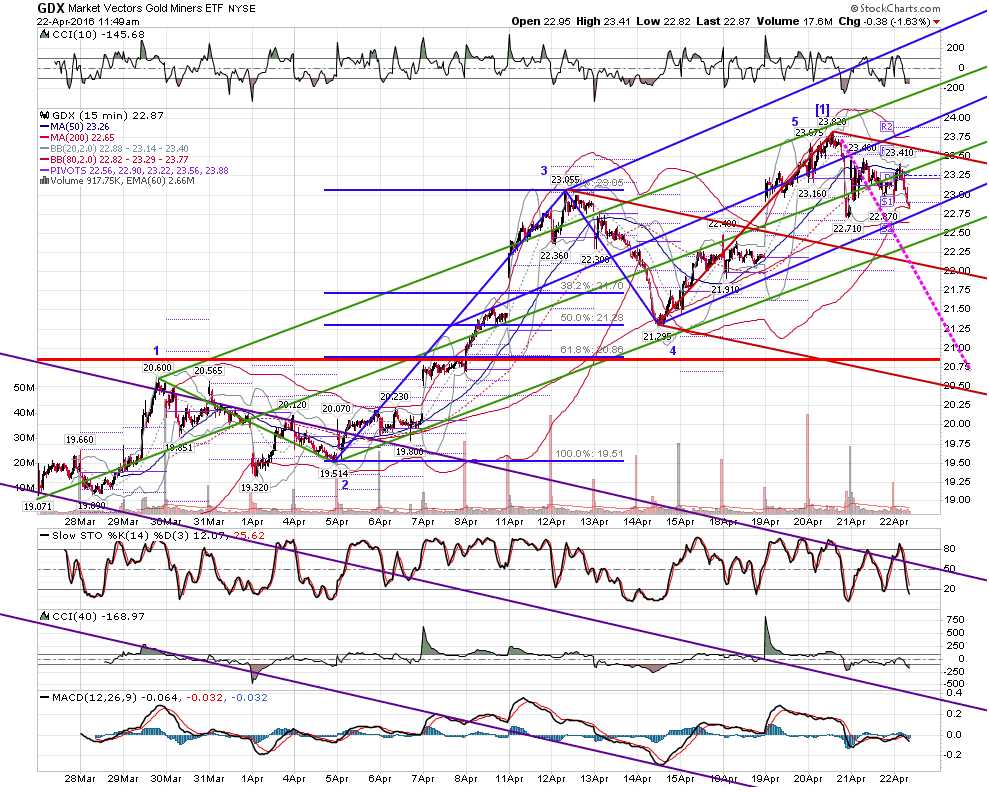The image size is (989, 792).
Task: Click the 38.2%: 21.70 Fibonacci label
Action: [592, 286]
